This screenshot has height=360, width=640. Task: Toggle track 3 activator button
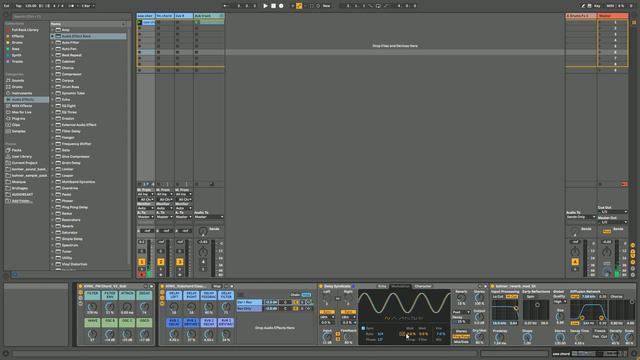click(180, 262)
